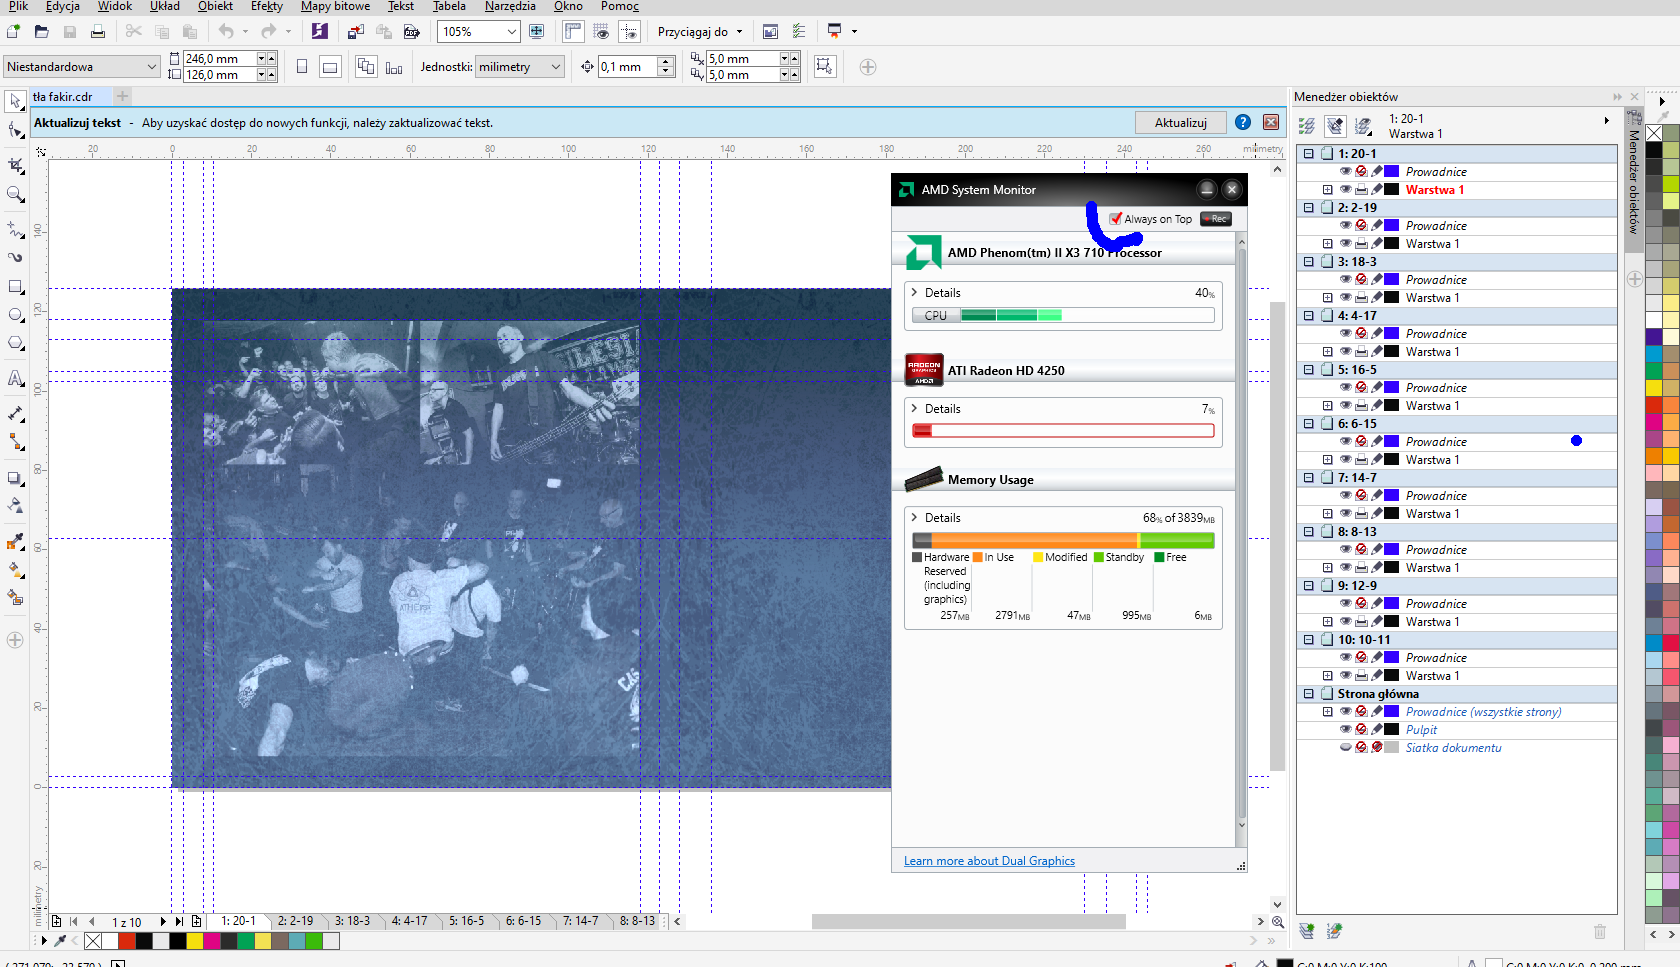Click the Print icon in toolbar
The image size is (1680, 967).
[x=98, y=32]
